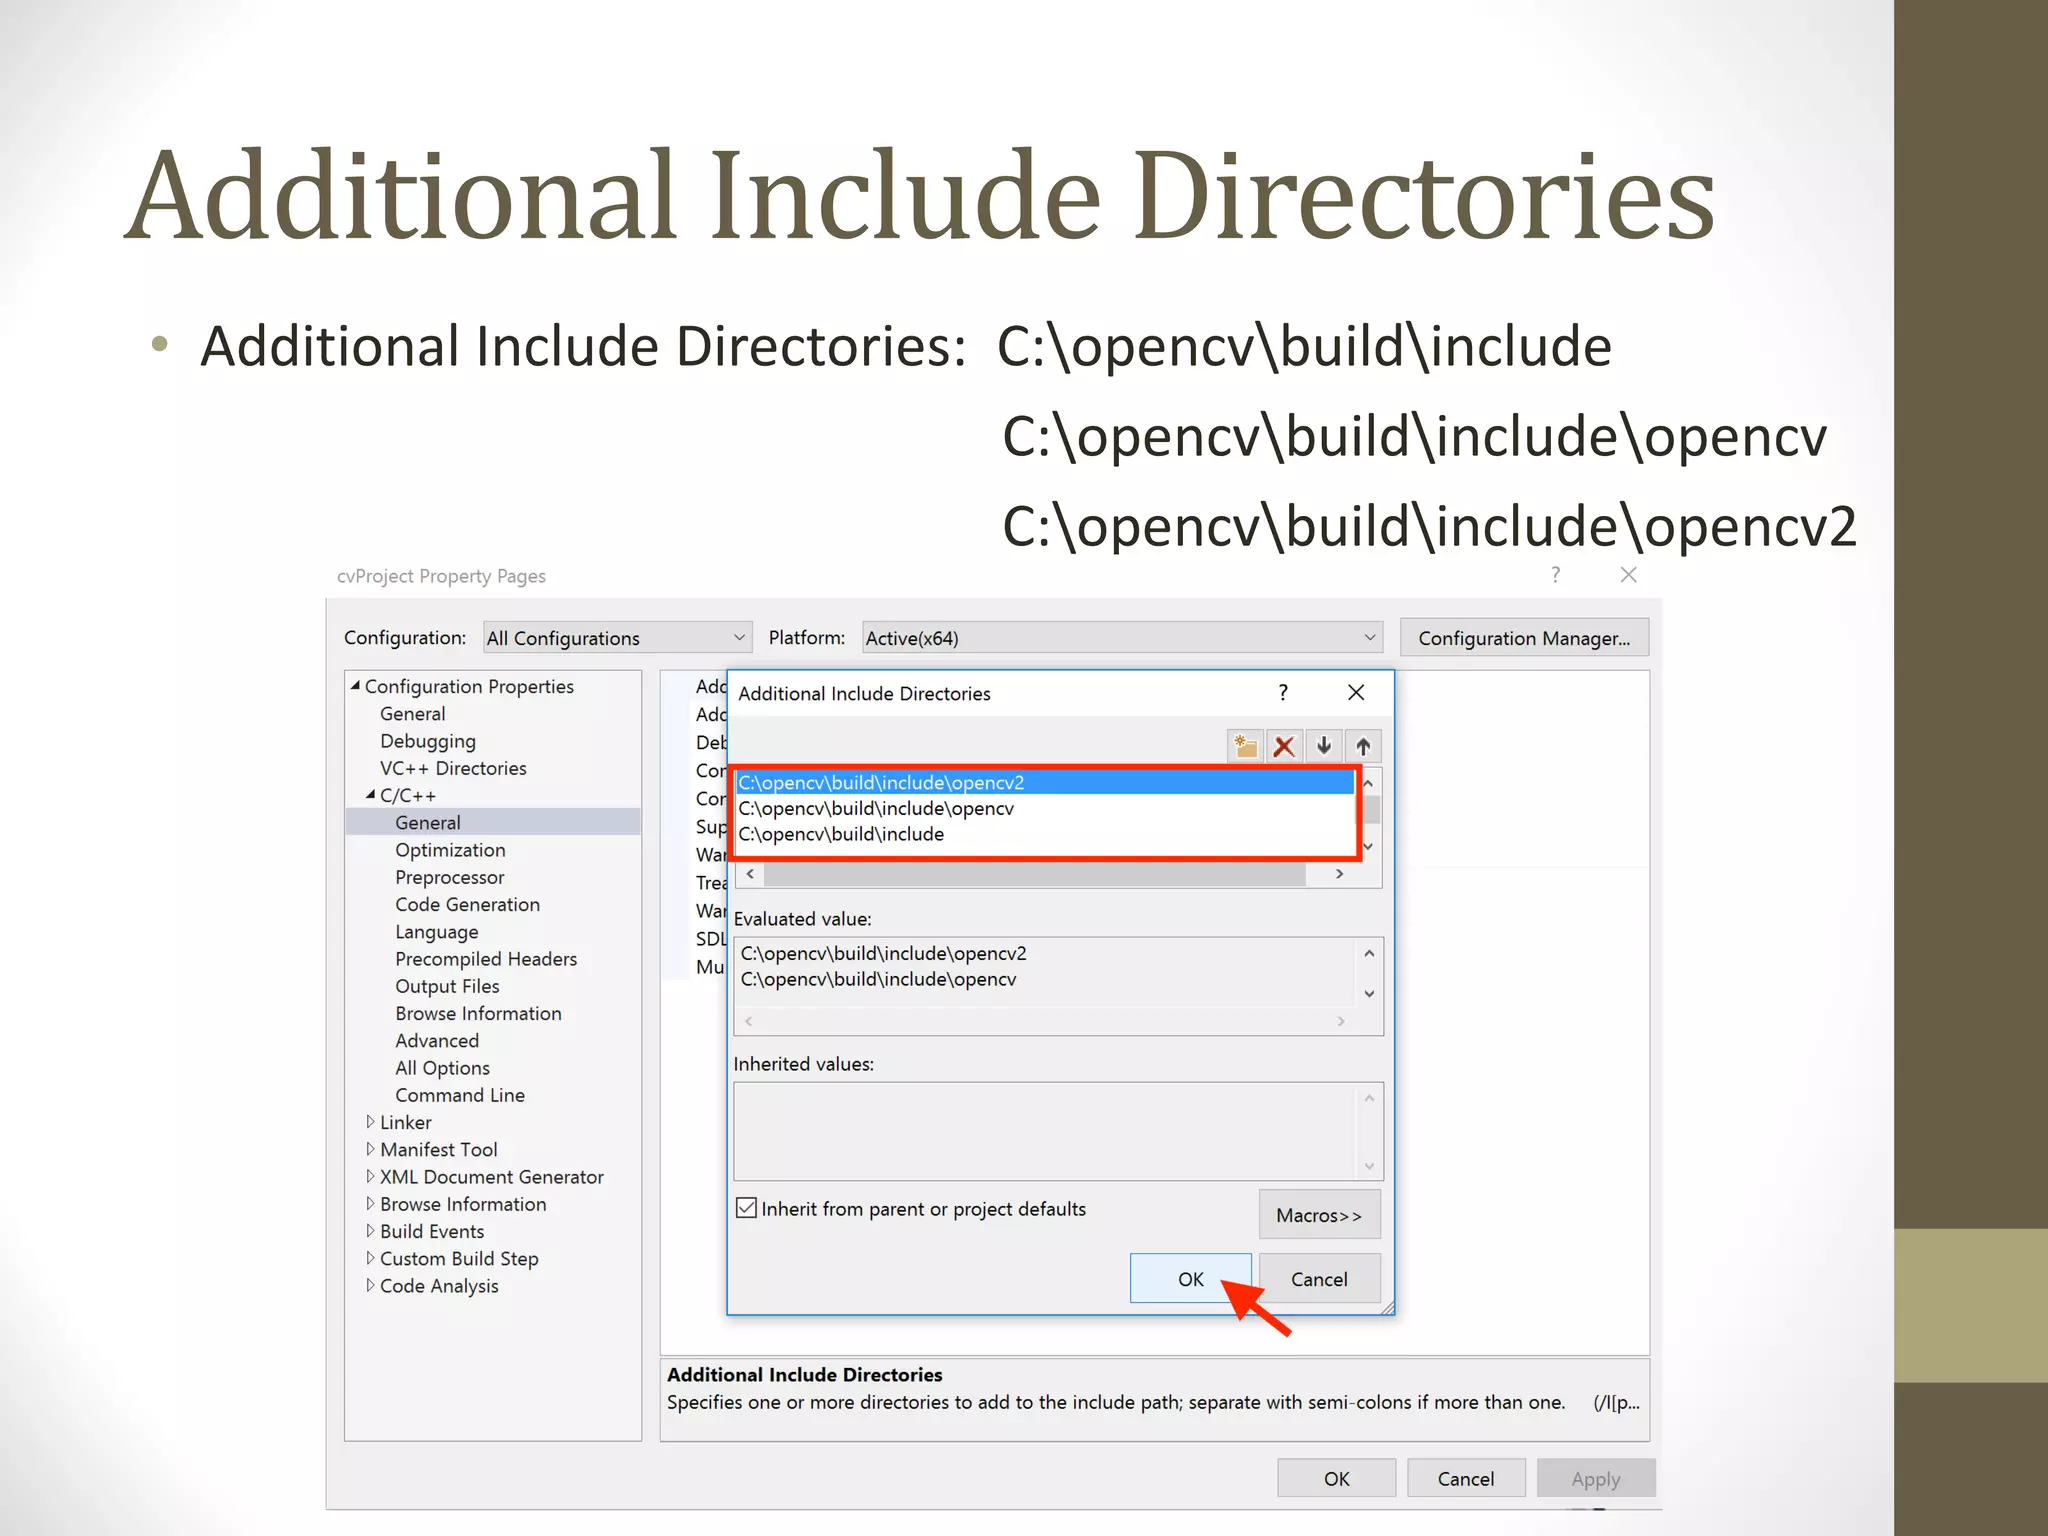This screenshot has height=1536, width=2048.
Task: Collapse the C/C++ tree node
Action: (370, 795)
